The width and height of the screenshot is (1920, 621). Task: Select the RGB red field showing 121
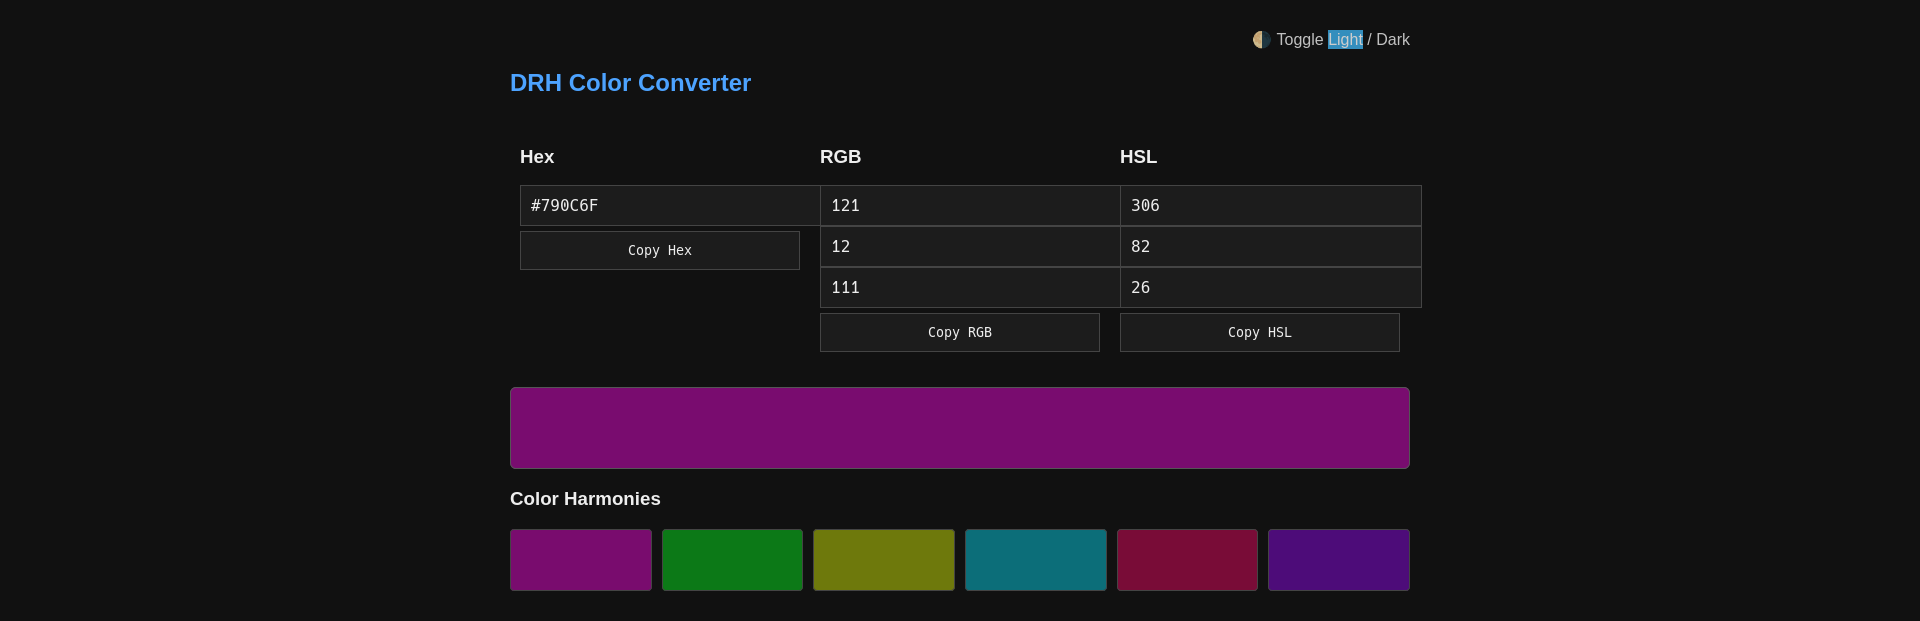click(969, 206)
